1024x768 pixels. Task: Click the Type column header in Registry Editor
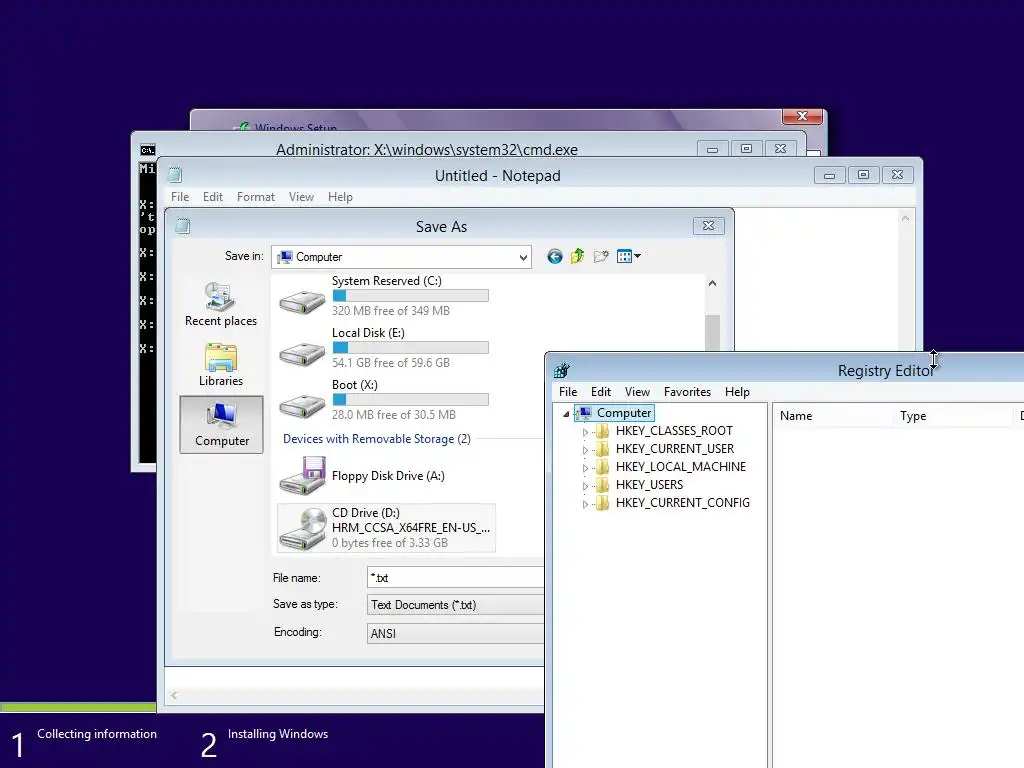[952, 416]
